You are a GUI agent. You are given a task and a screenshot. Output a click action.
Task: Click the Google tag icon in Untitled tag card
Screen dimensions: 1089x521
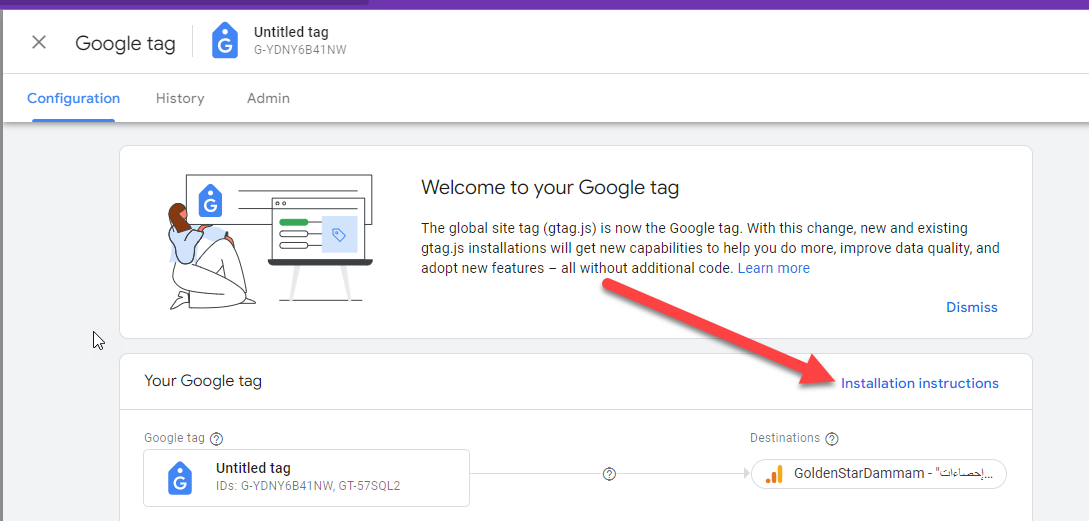[180, 478]
